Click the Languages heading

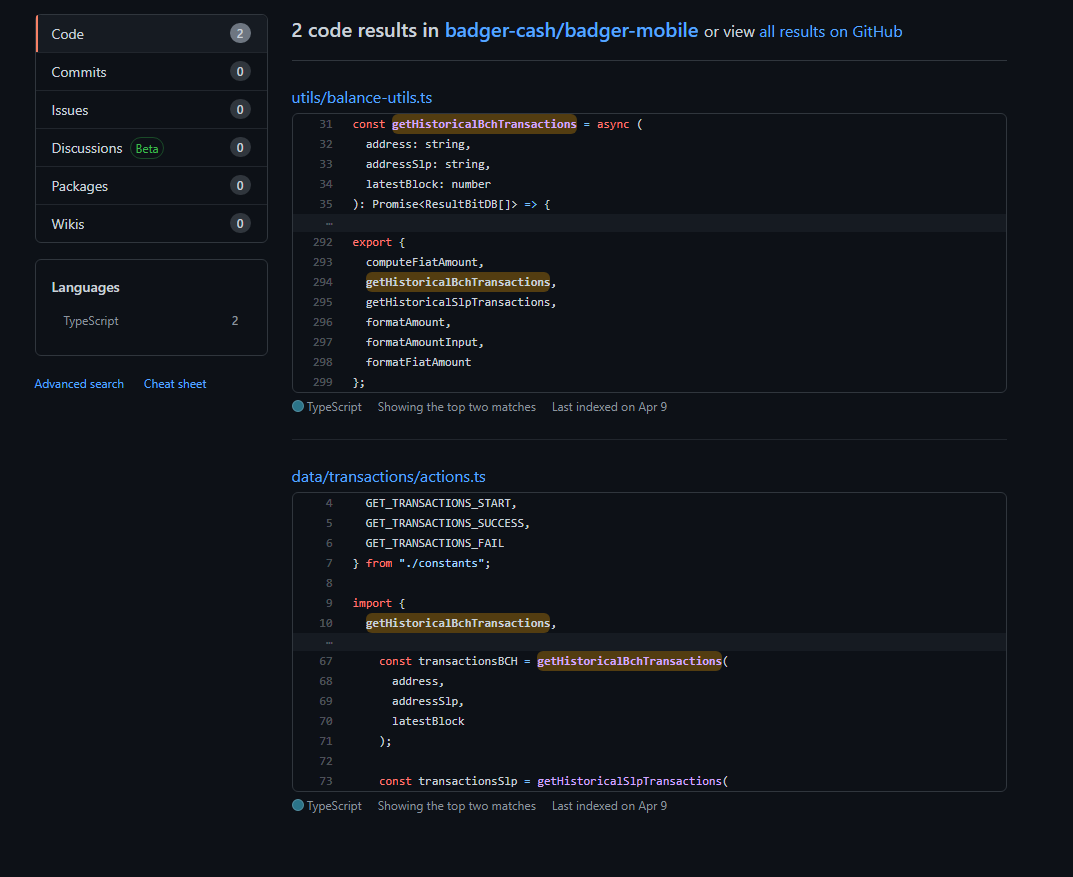pos(86,287)
